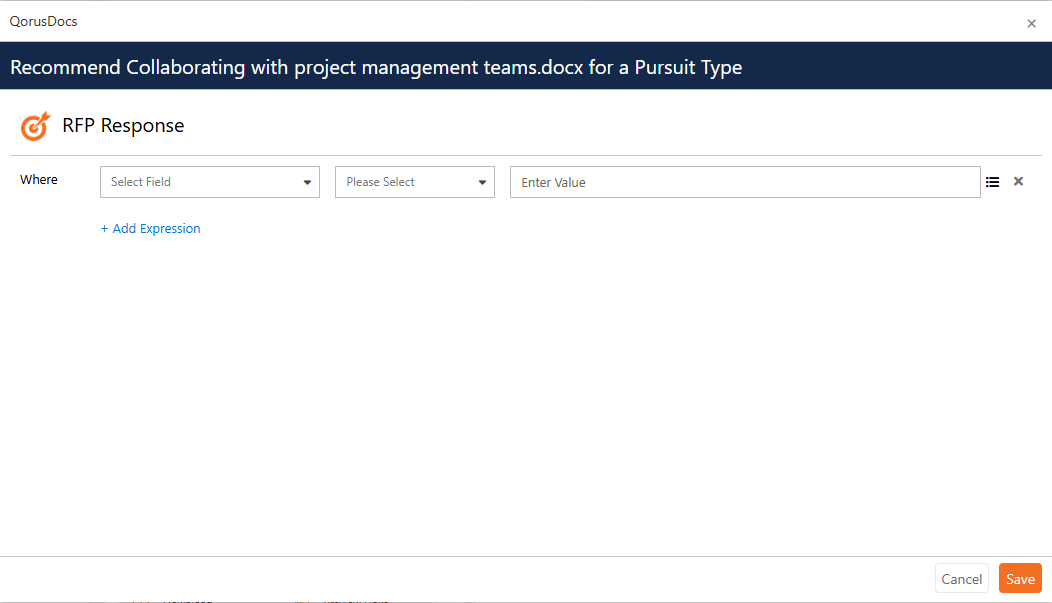Add a new expression via Add Expression
1052x603 pixels.
(156, 229)
